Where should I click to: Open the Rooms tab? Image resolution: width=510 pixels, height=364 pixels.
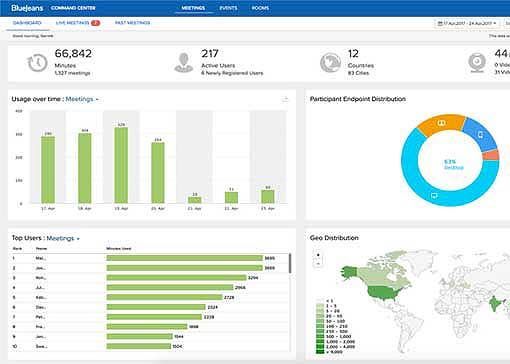click(260, 8)
